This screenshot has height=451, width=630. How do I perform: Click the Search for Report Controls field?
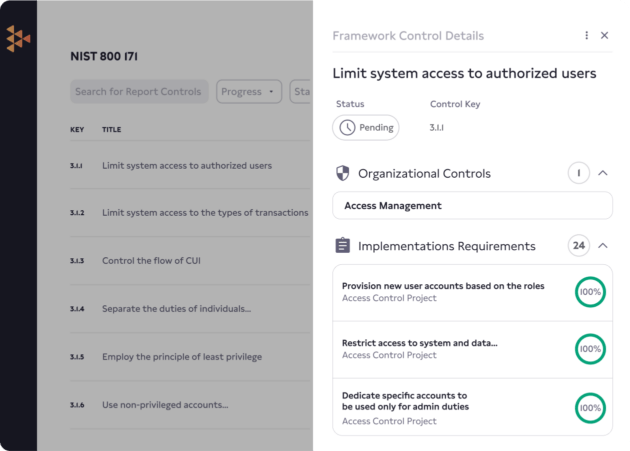click(x=139, y=92)
